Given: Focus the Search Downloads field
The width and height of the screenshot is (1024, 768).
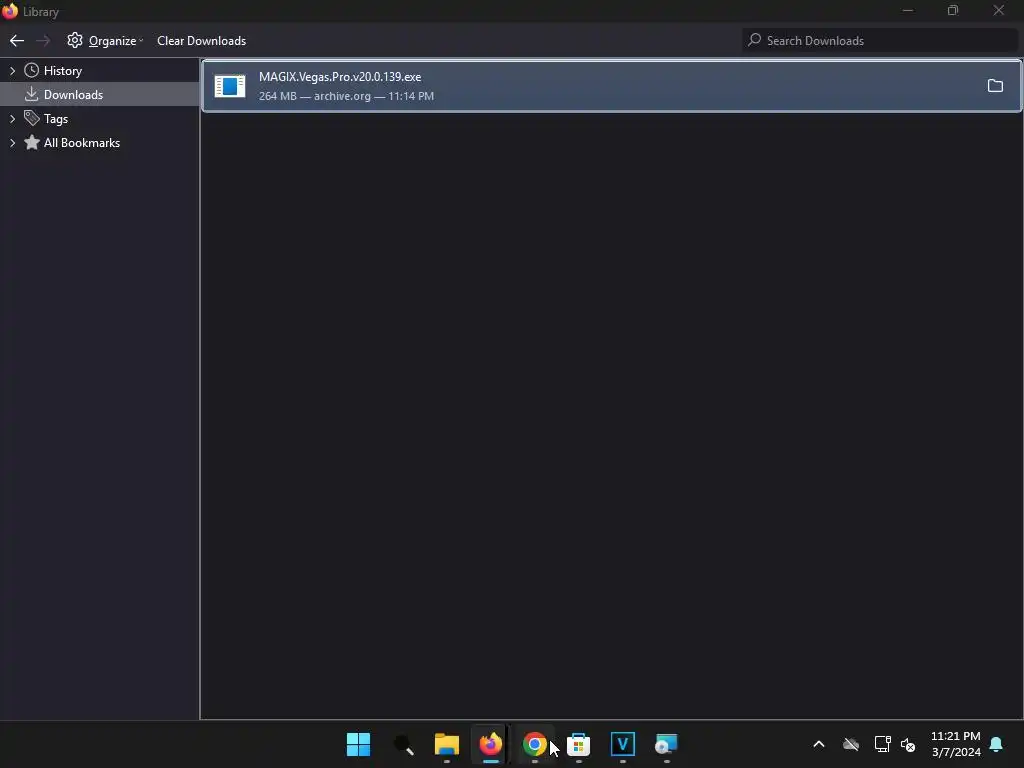Looking at the screenshot, I should point(880,40).
